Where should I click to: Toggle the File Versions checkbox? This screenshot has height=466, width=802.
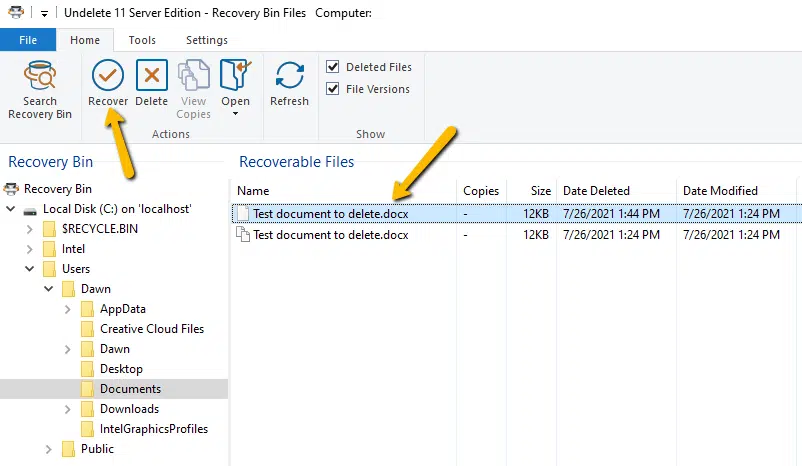click(333, 89)
